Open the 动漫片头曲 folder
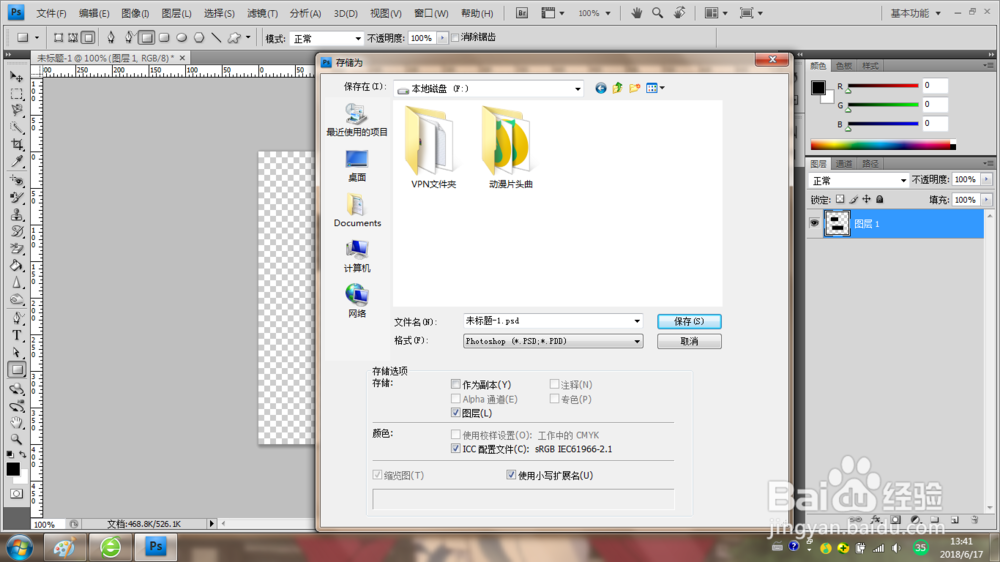The width and height of the screenshot is (1000, 562). pos(510,148)
